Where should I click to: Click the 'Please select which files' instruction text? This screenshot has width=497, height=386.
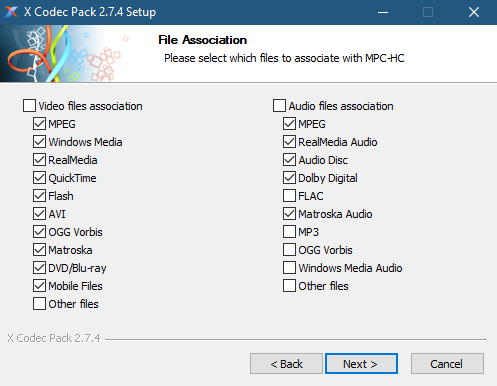pyautogui.click(x=284, y=58)
